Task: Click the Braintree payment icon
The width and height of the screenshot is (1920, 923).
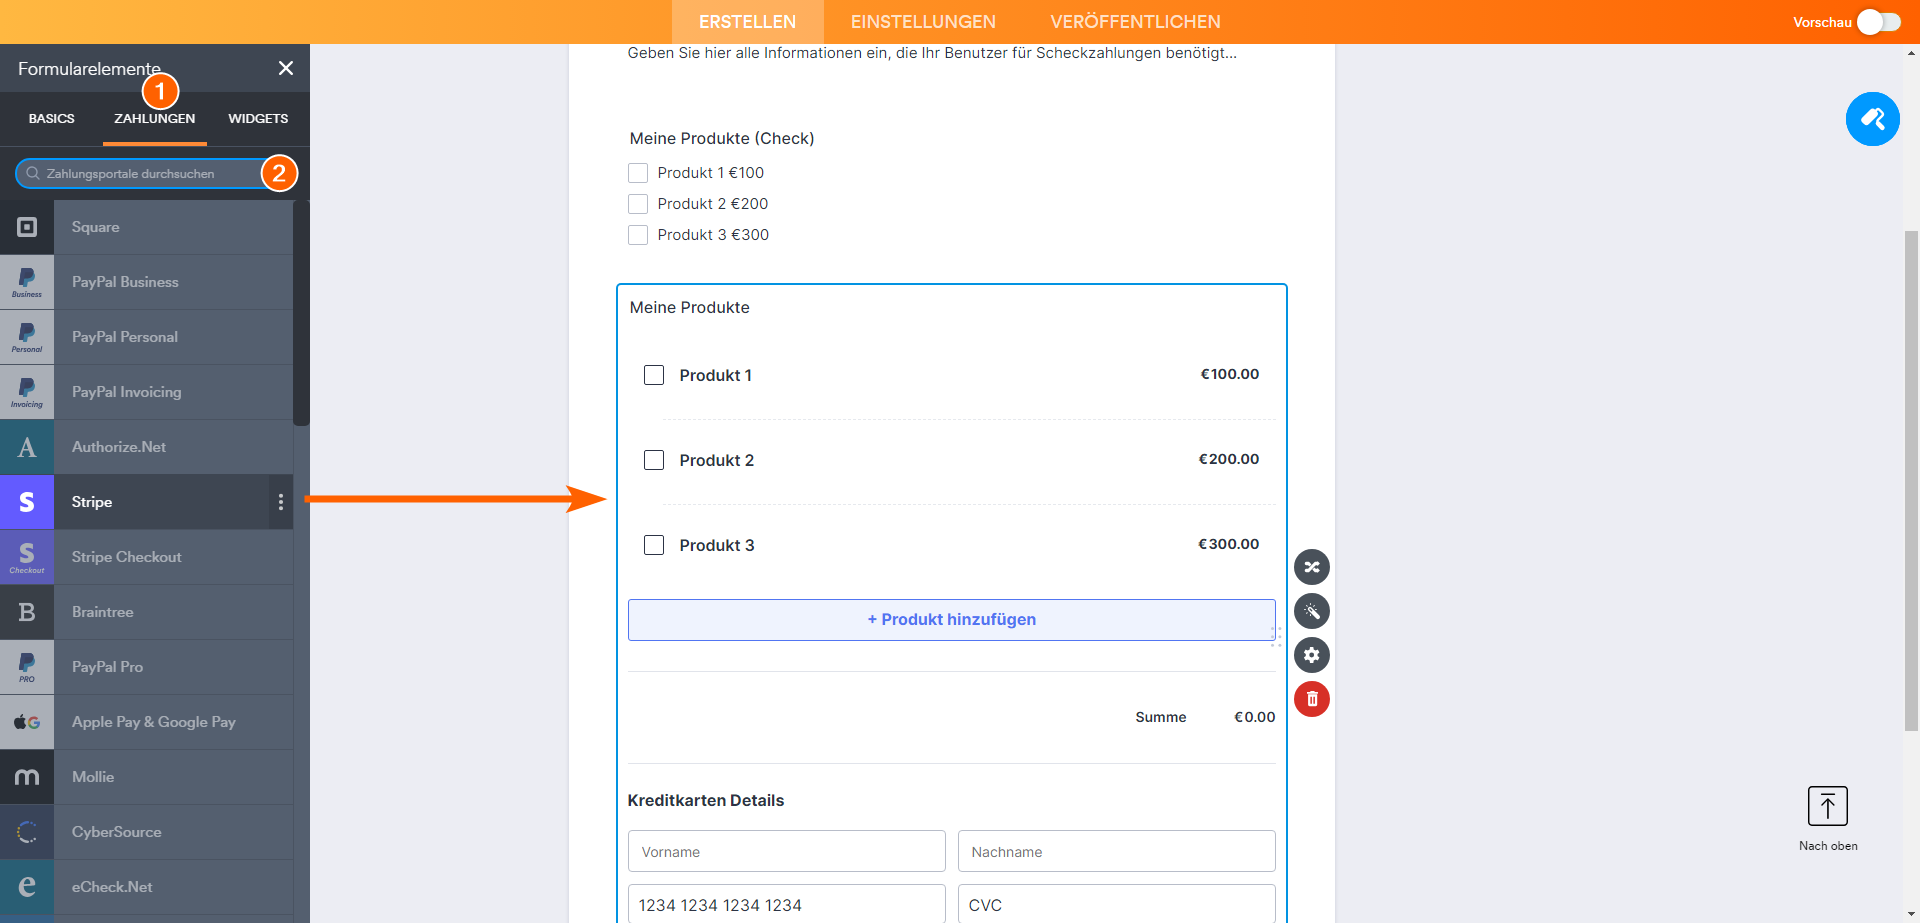Action: (x=27, y=612)
